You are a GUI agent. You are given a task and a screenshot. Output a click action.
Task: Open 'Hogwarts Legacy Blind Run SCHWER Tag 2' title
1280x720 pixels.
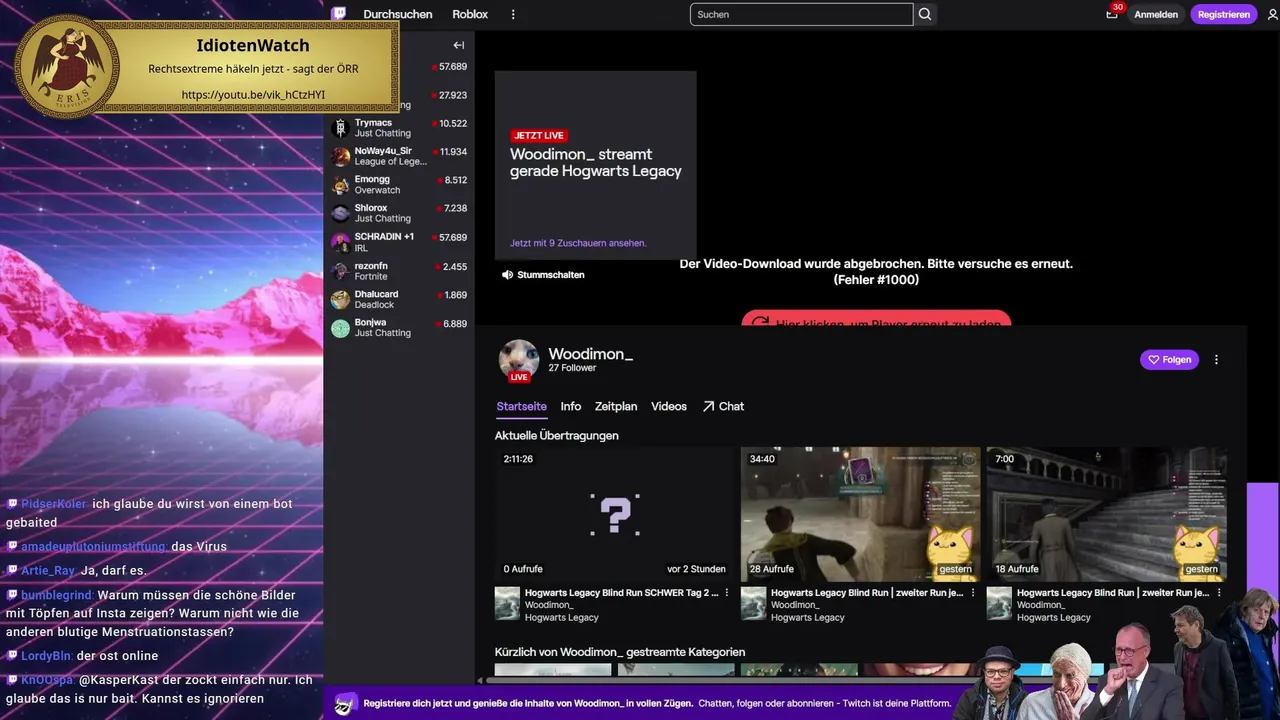pos(621,592)
